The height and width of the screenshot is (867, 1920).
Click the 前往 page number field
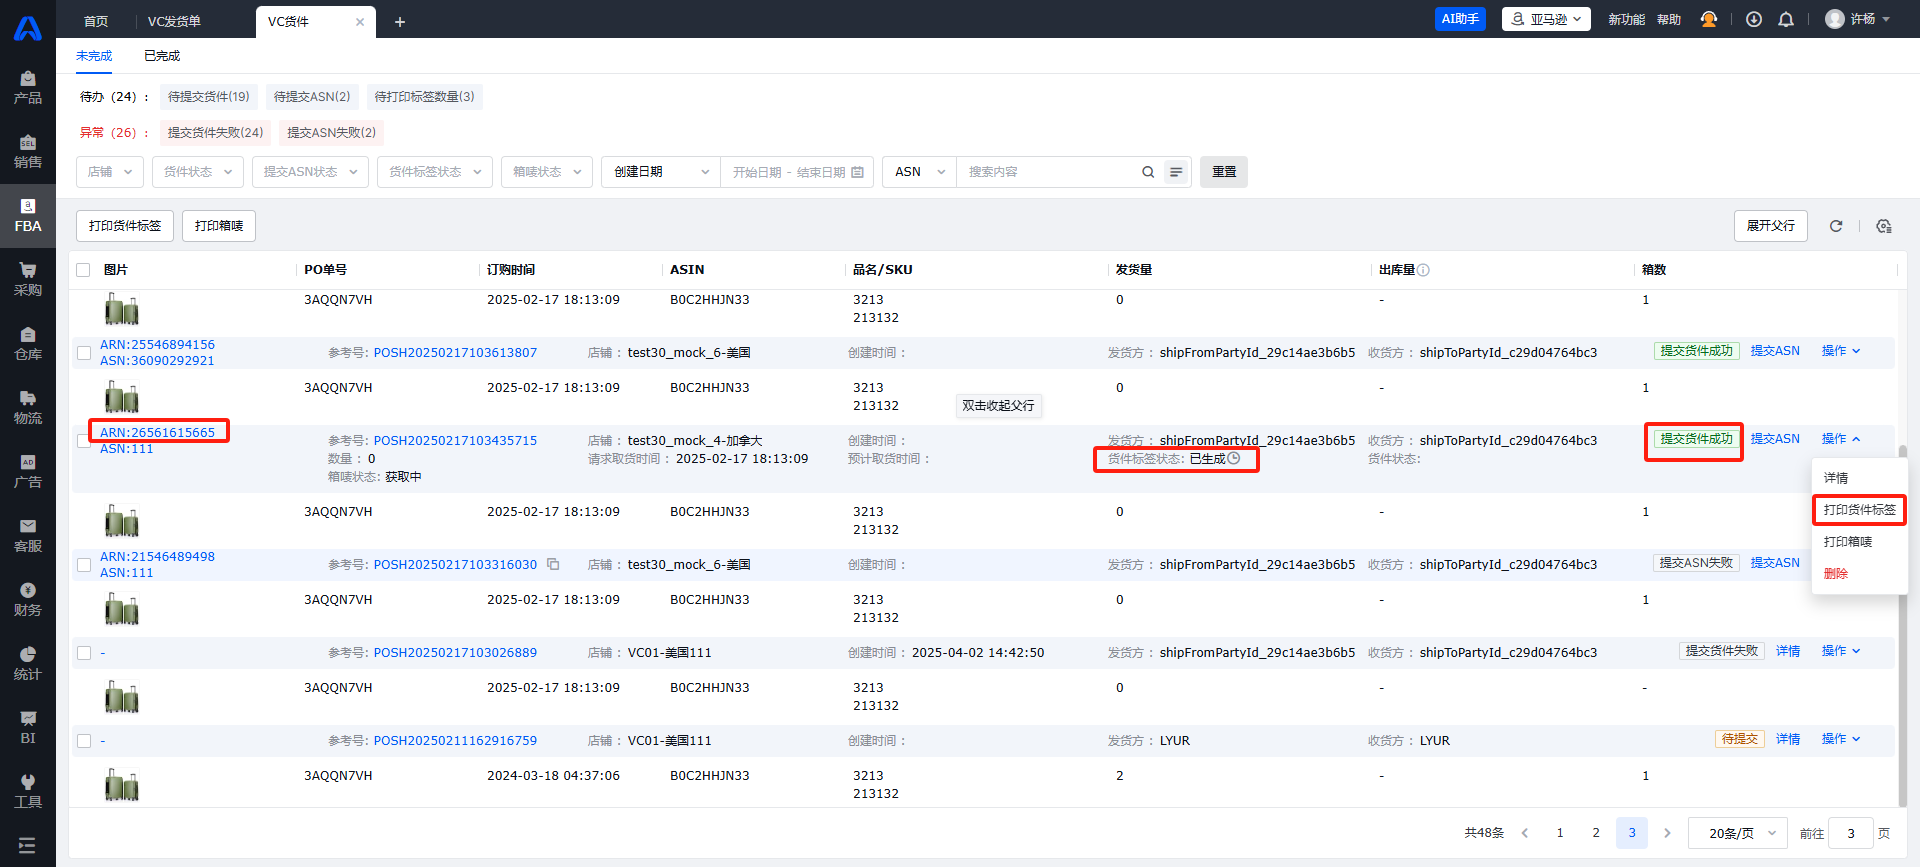pos(1851,833)
